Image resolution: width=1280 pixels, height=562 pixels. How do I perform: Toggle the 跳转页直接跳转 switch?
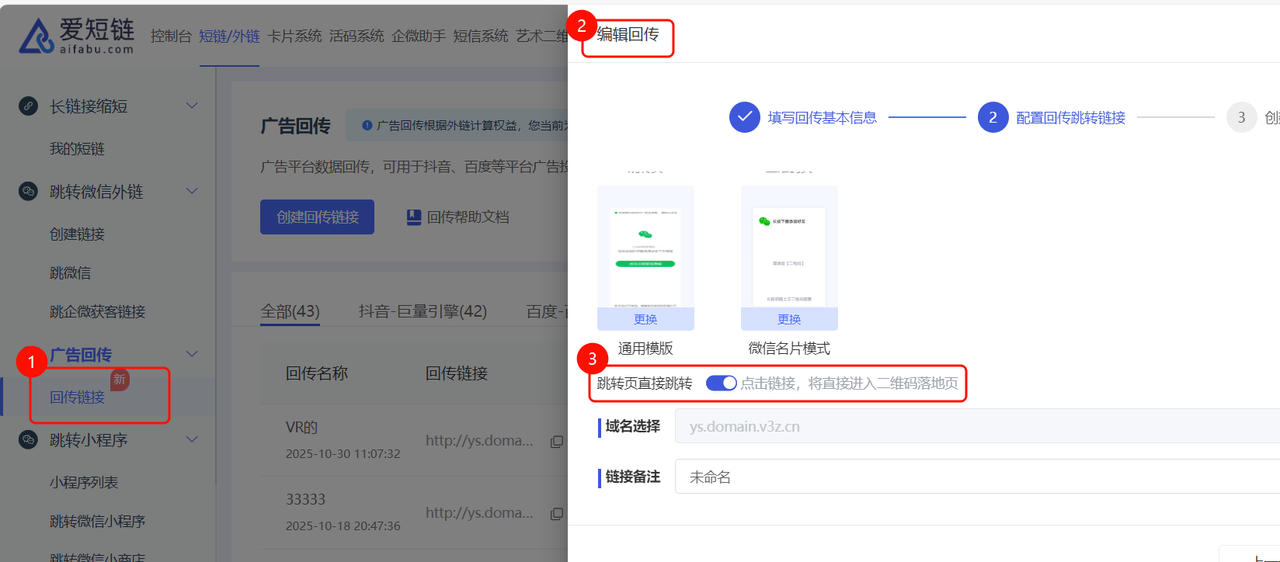tap(721, 383)
